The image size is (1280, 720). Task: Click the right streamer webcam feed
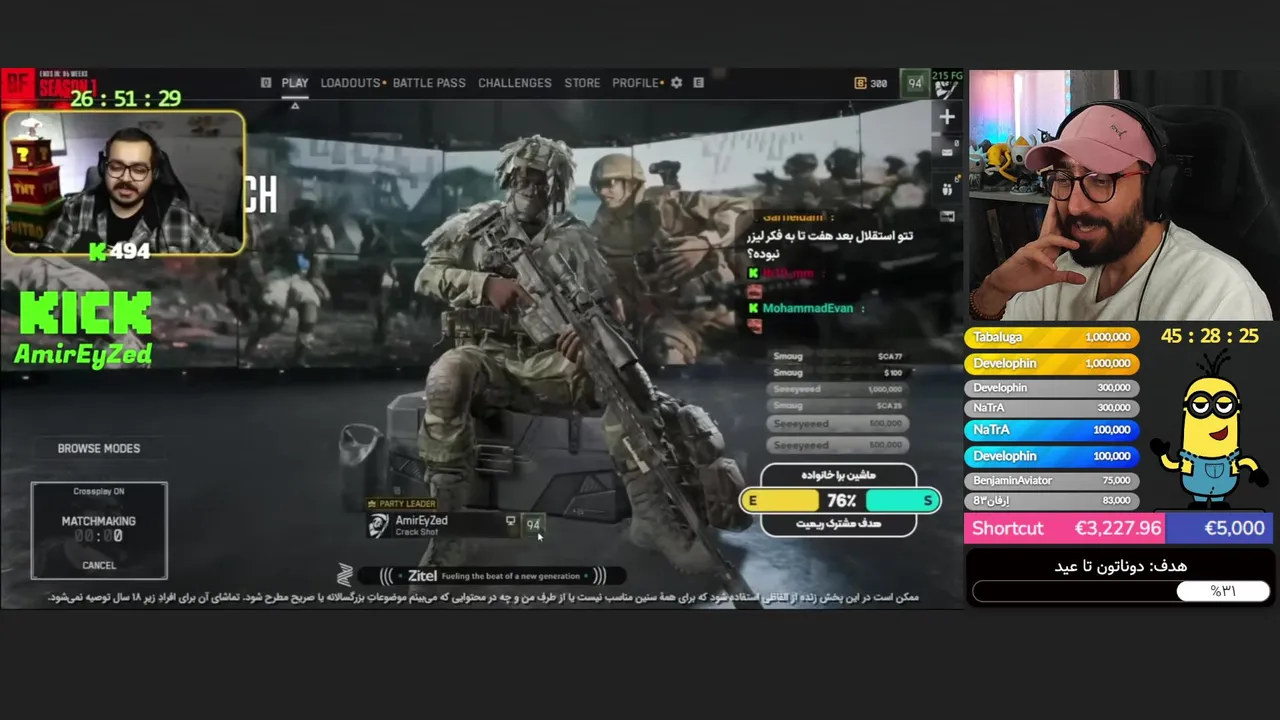tap(1120, 195)
